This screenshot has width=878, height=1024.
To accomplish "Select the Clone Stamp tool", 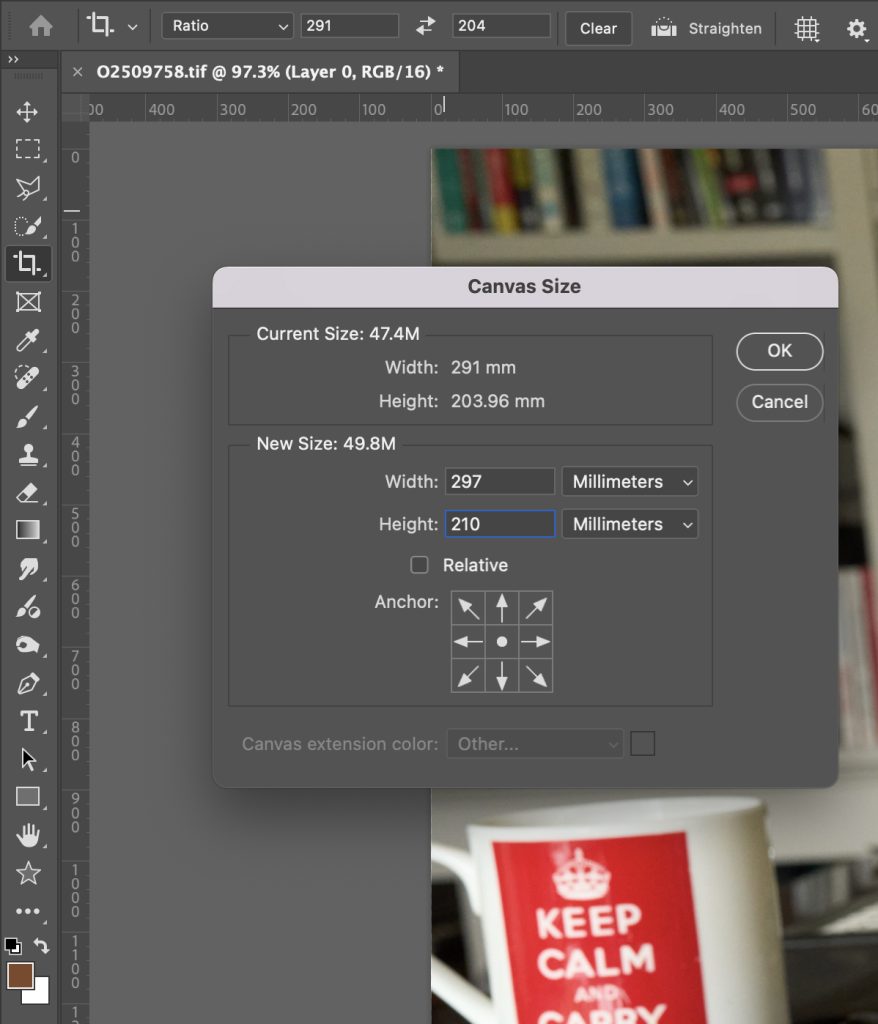I will pyautogui.click(x=28, y=455).
